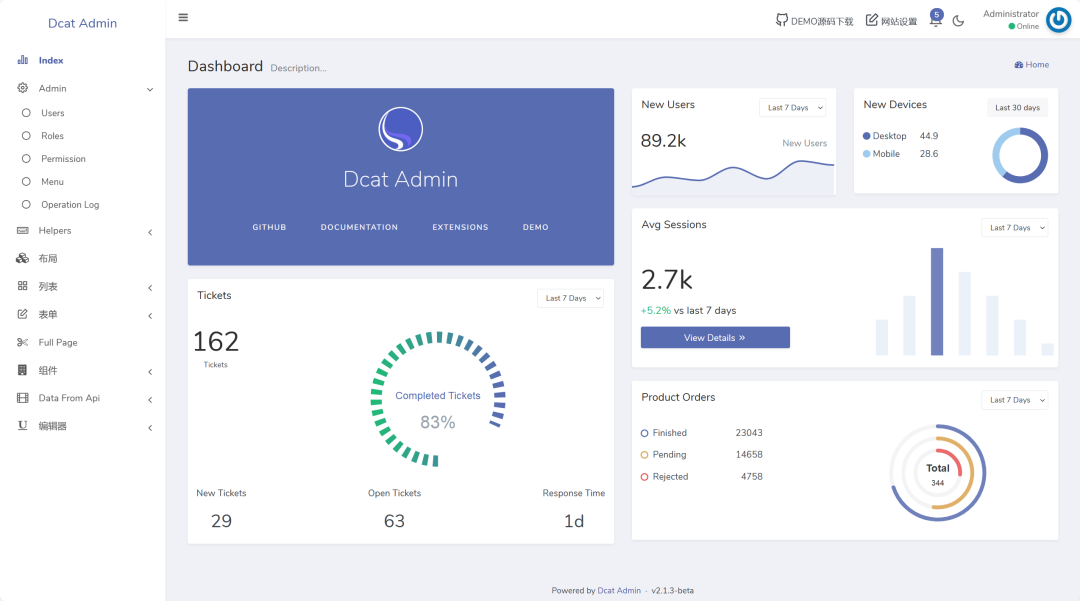Expand the 列表 menu arrow
1080x601 pixels.
149,288
